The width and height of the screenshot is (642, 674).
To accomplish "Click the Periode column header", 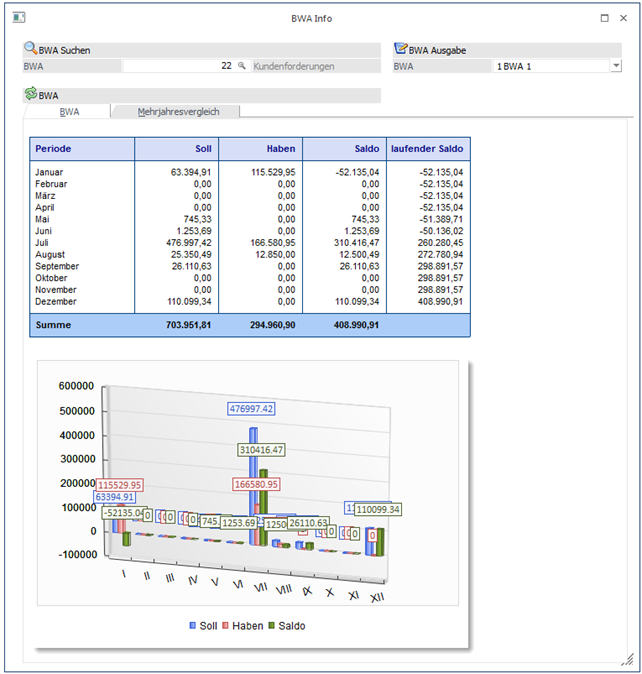I will tap(82, 149).
